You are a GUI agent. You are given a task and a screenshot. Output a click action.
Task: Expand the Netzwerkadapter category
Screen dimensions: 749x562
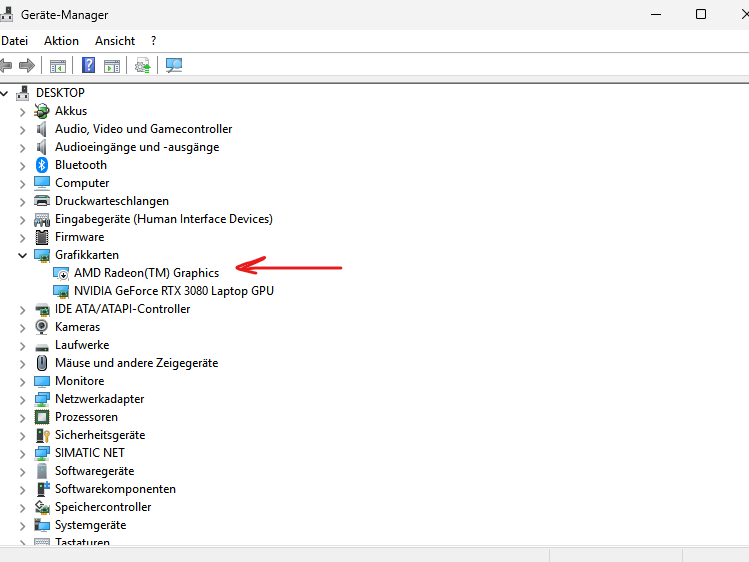point(22,400)
